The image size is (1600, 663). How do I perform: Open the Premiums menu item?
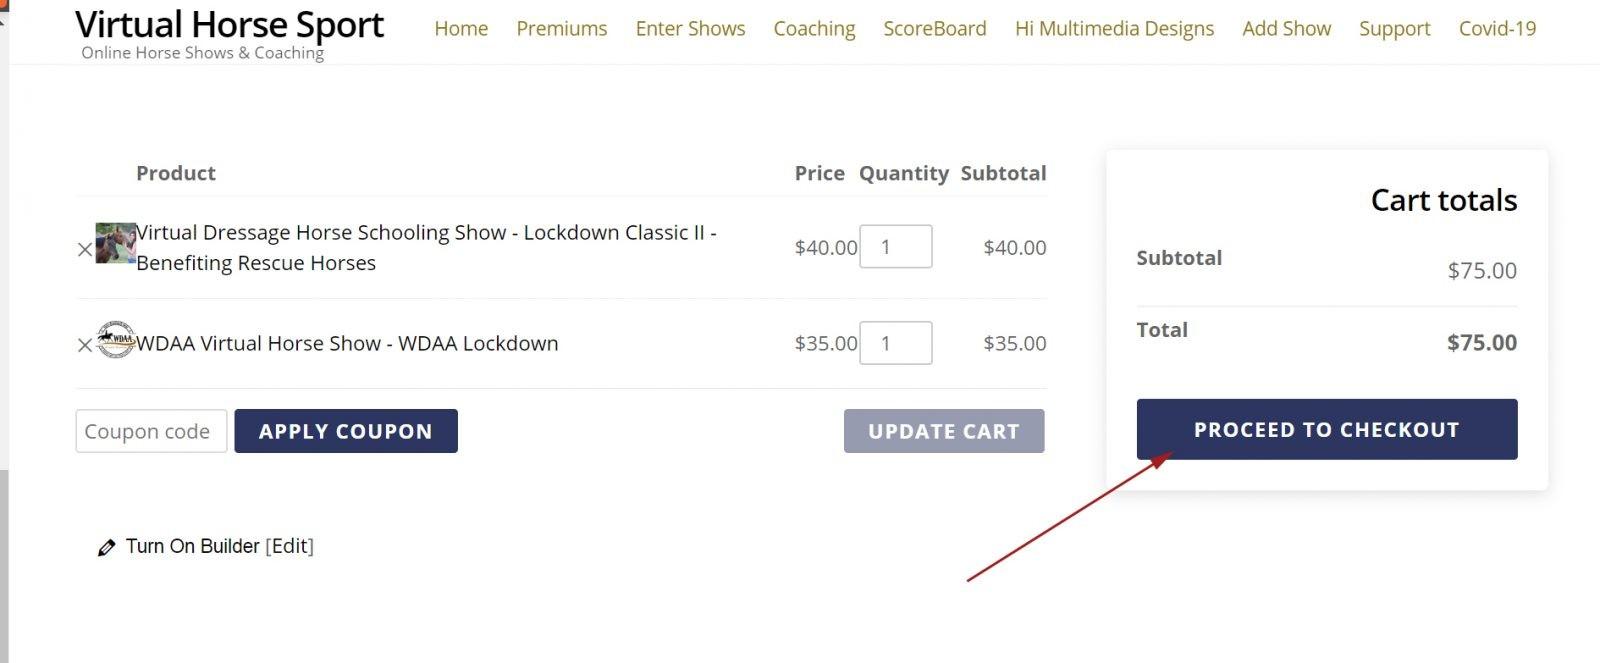[561, 29]
